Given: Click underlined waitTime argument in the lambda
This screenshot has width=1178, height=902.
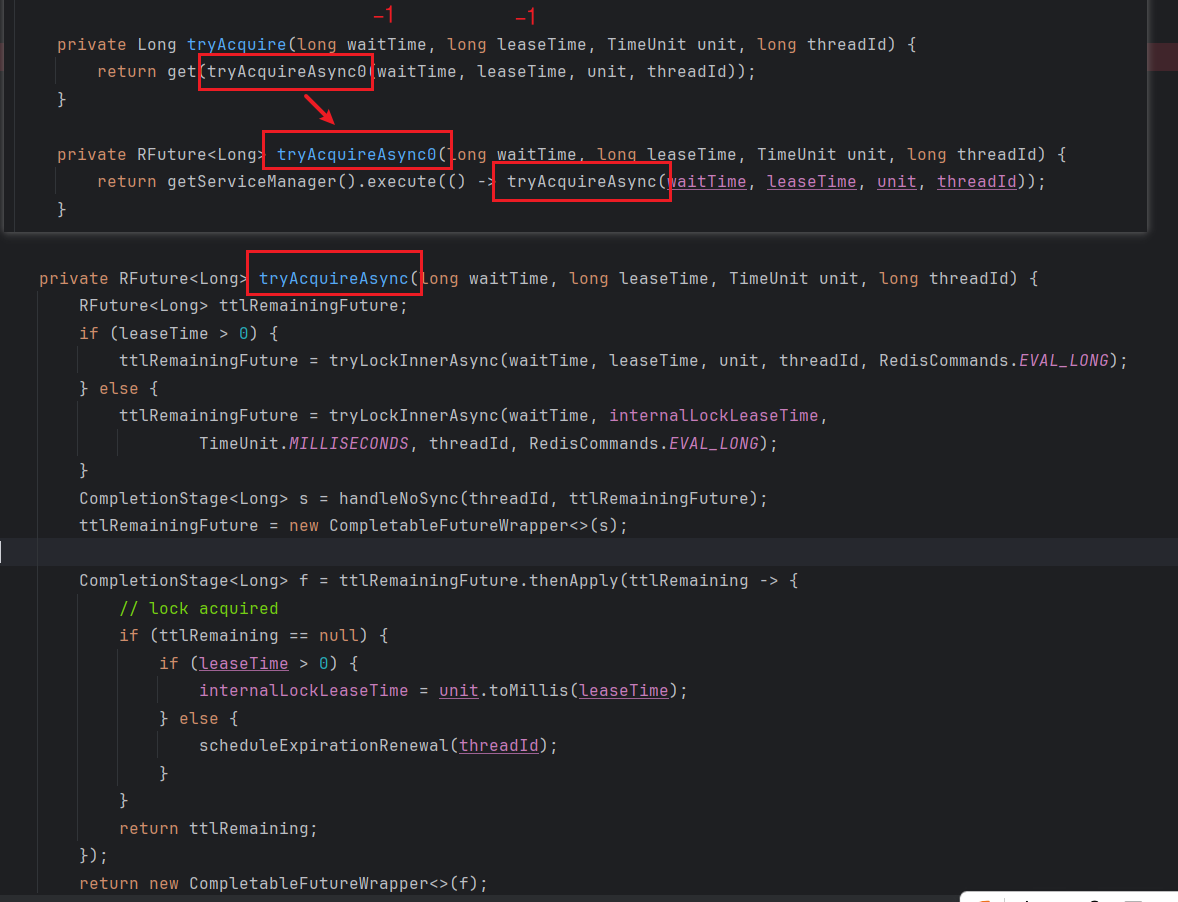Looking at the screenshot, I should pyautogui.click(x=707, y=182).
